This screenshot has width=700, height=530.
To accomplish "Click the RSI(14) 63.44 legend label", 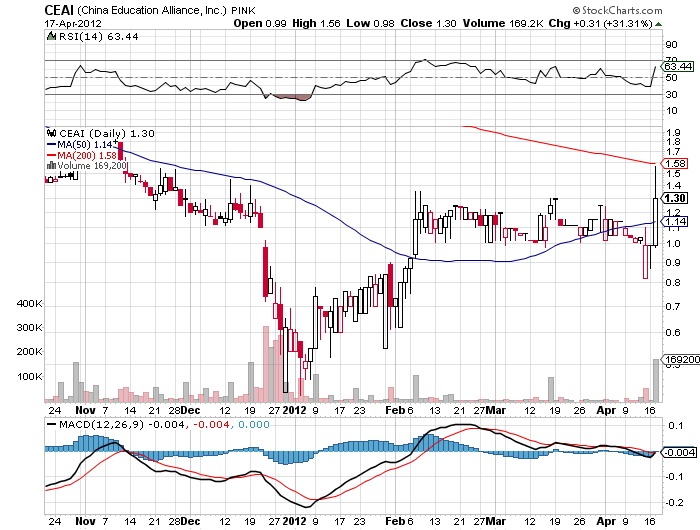I will click(99, 37).
